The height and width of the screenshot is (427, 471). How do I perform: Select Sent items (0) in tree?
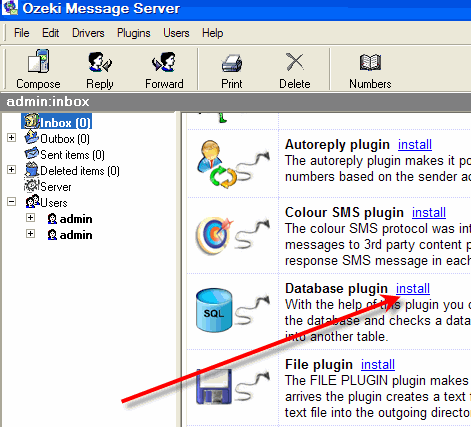point(72,155)
